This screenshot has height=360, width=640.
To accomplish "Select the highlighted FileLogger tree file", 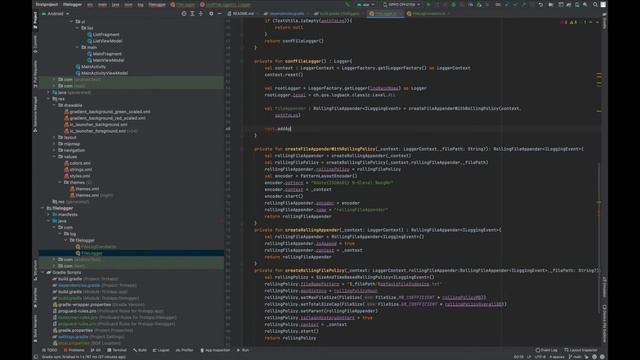I will pyautogui.click(x=91, y=253).
